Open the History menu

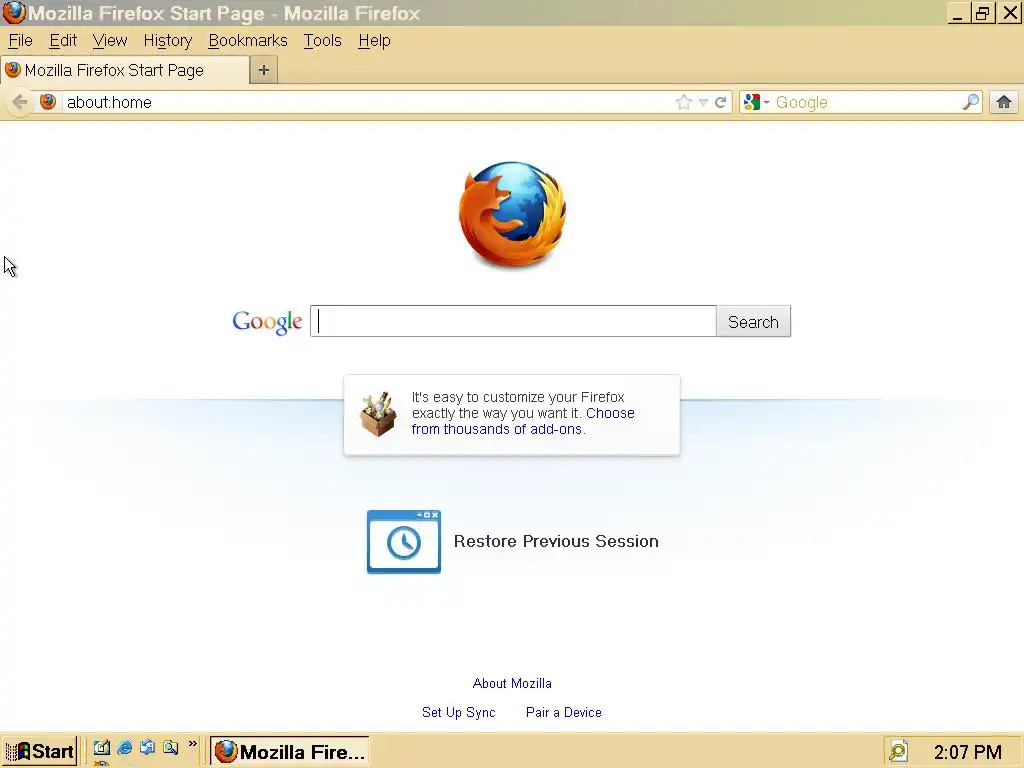(168, 40)
